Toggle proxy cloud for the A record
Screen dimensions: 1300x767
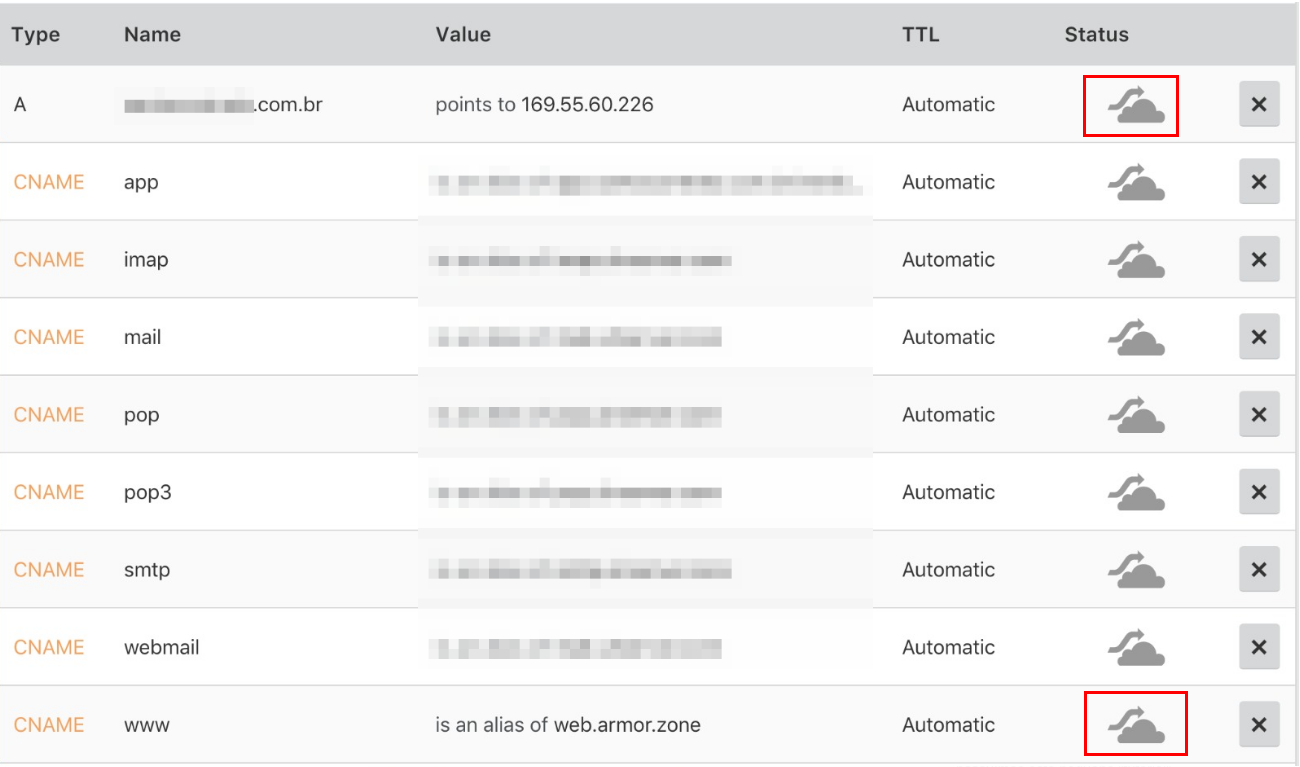tap(1135, 106)
